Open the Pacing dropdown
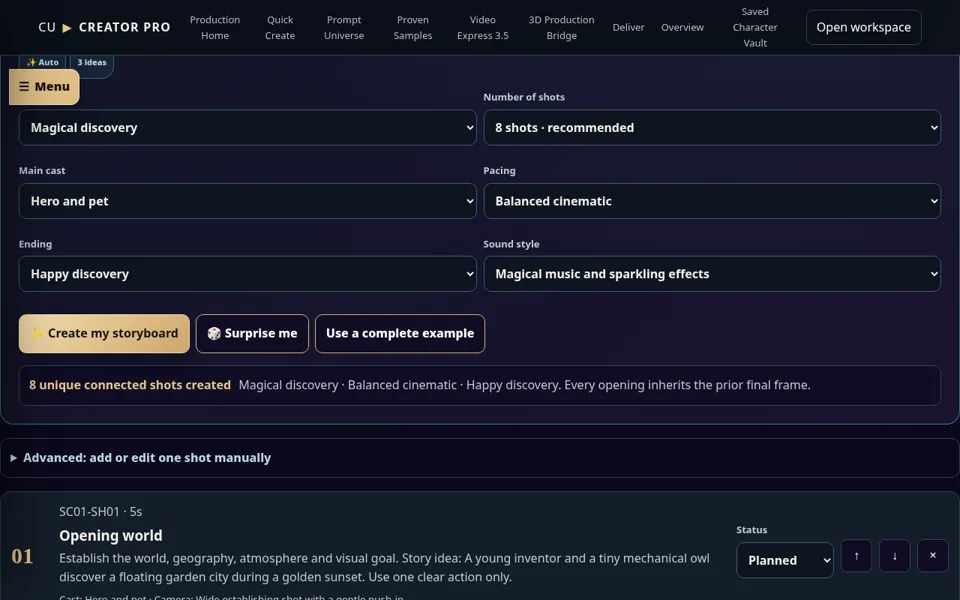Screen dimensions: 960x600 (712, 201)
